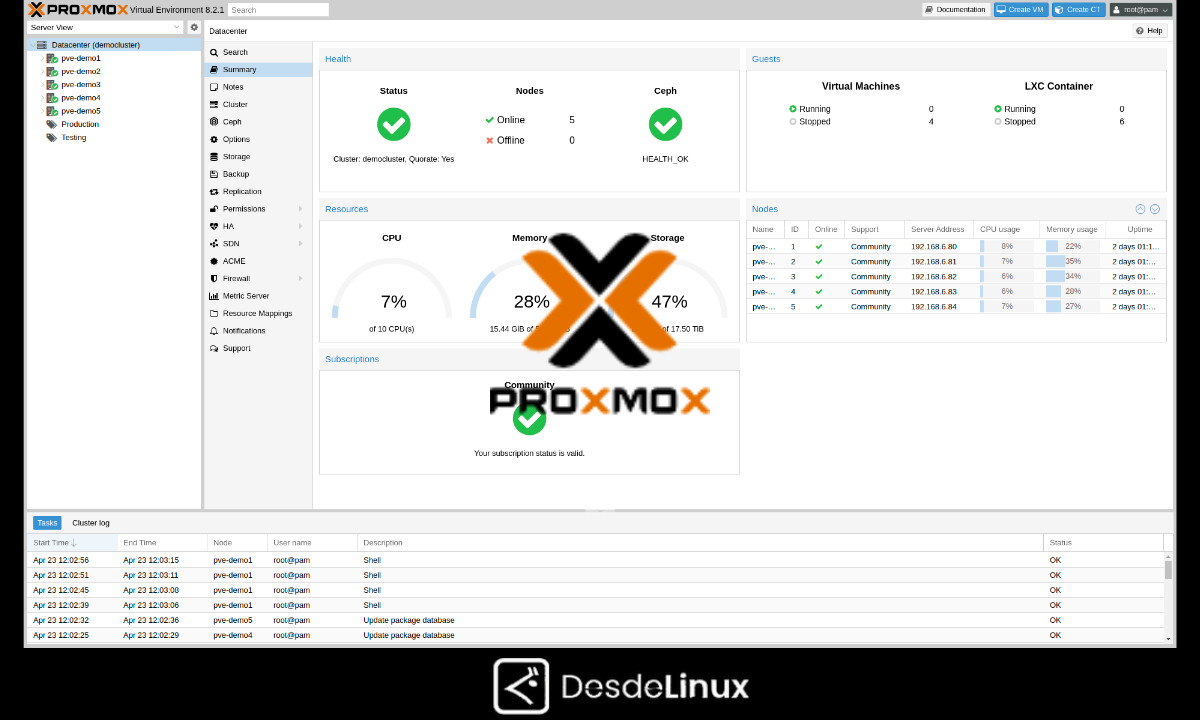Sort tasks by End Time column

pyautogui.click(x=162, y=543)
